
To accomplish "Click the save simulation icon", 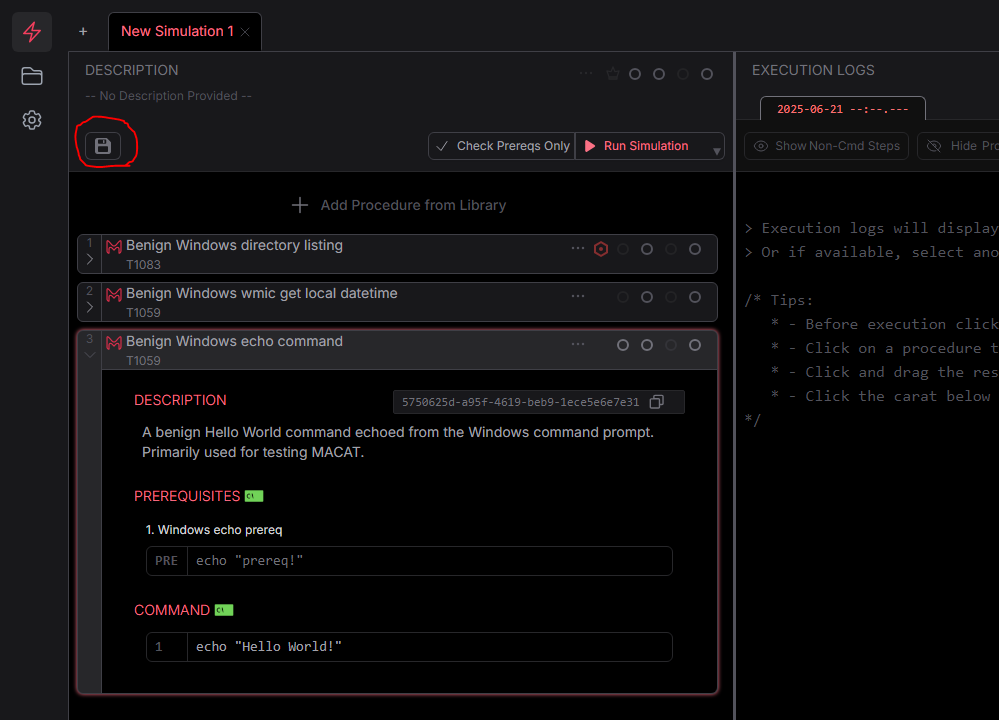I will click(104, 144).
